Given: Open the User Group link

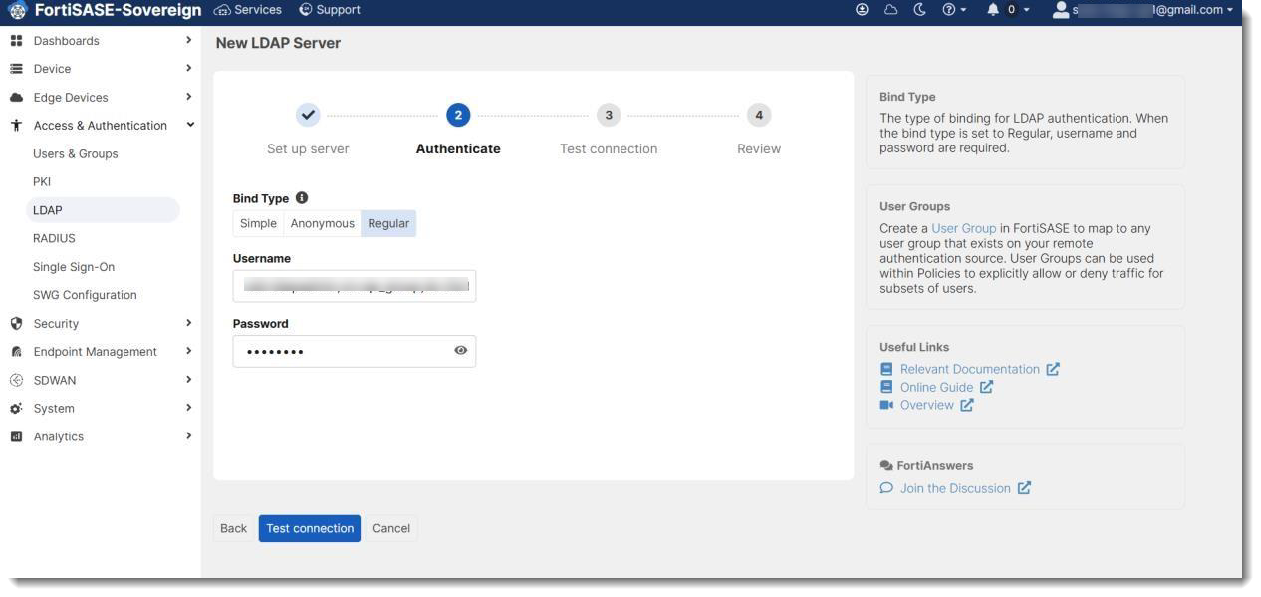Looking at the screenshot, I should pos(963,228).
